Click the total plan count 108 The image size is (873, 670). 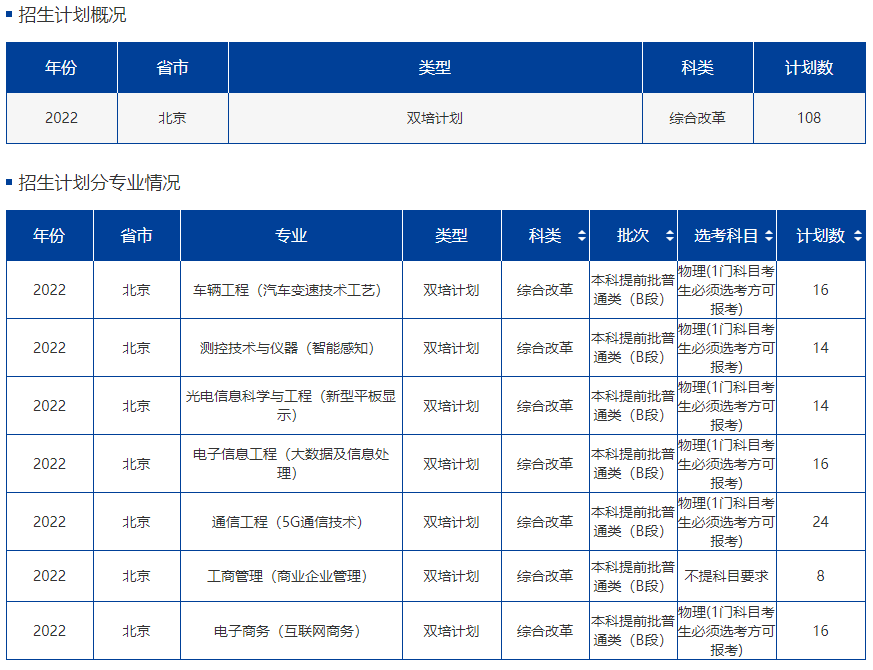click(x=809, y=118)
